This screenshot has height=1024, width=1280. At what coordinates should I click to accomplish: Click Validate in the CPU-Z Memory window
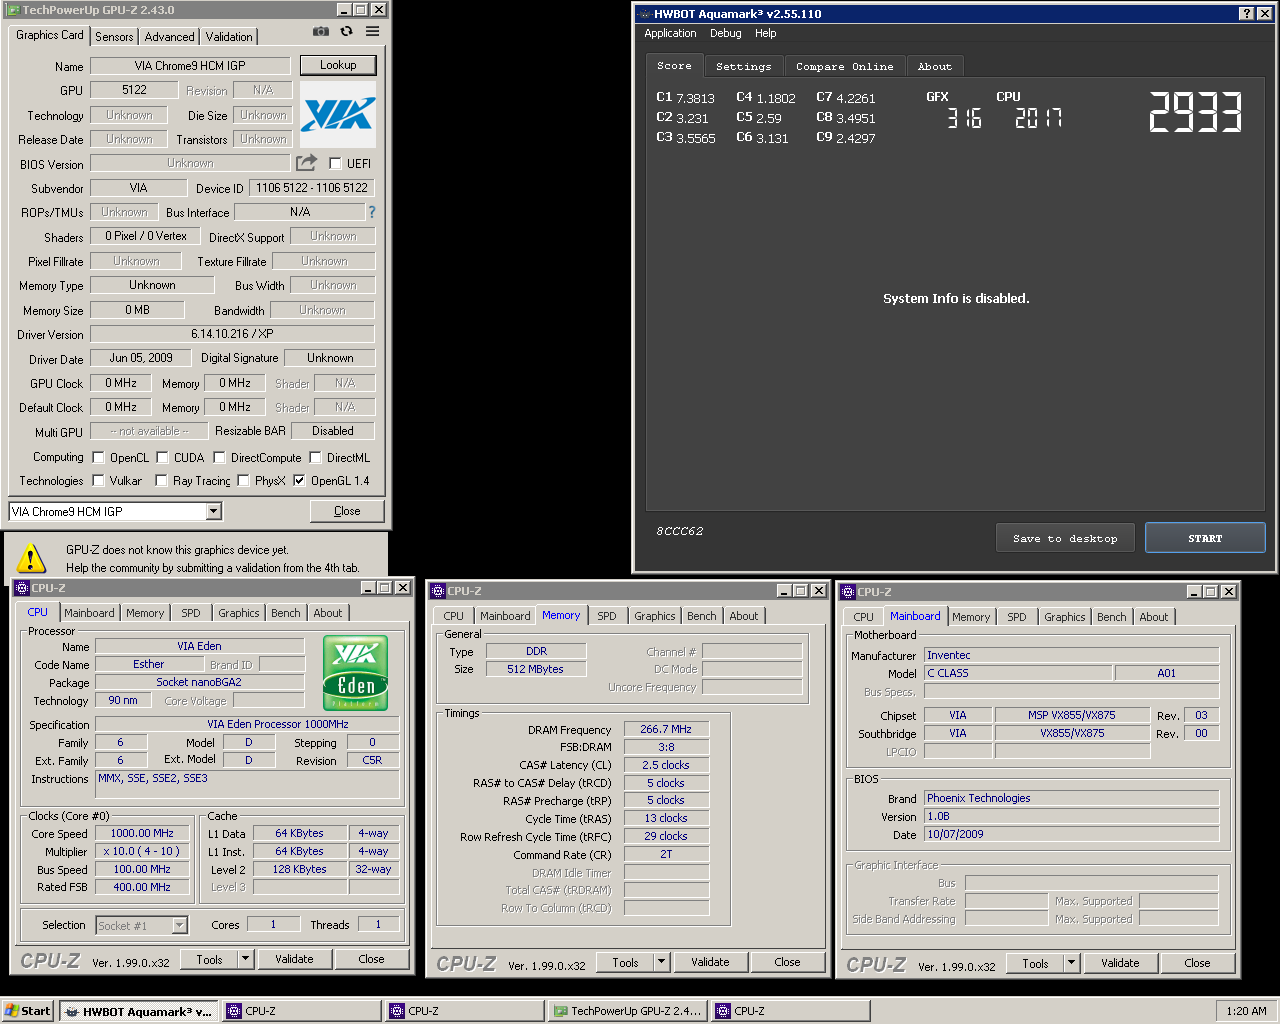tap(710, 962)
